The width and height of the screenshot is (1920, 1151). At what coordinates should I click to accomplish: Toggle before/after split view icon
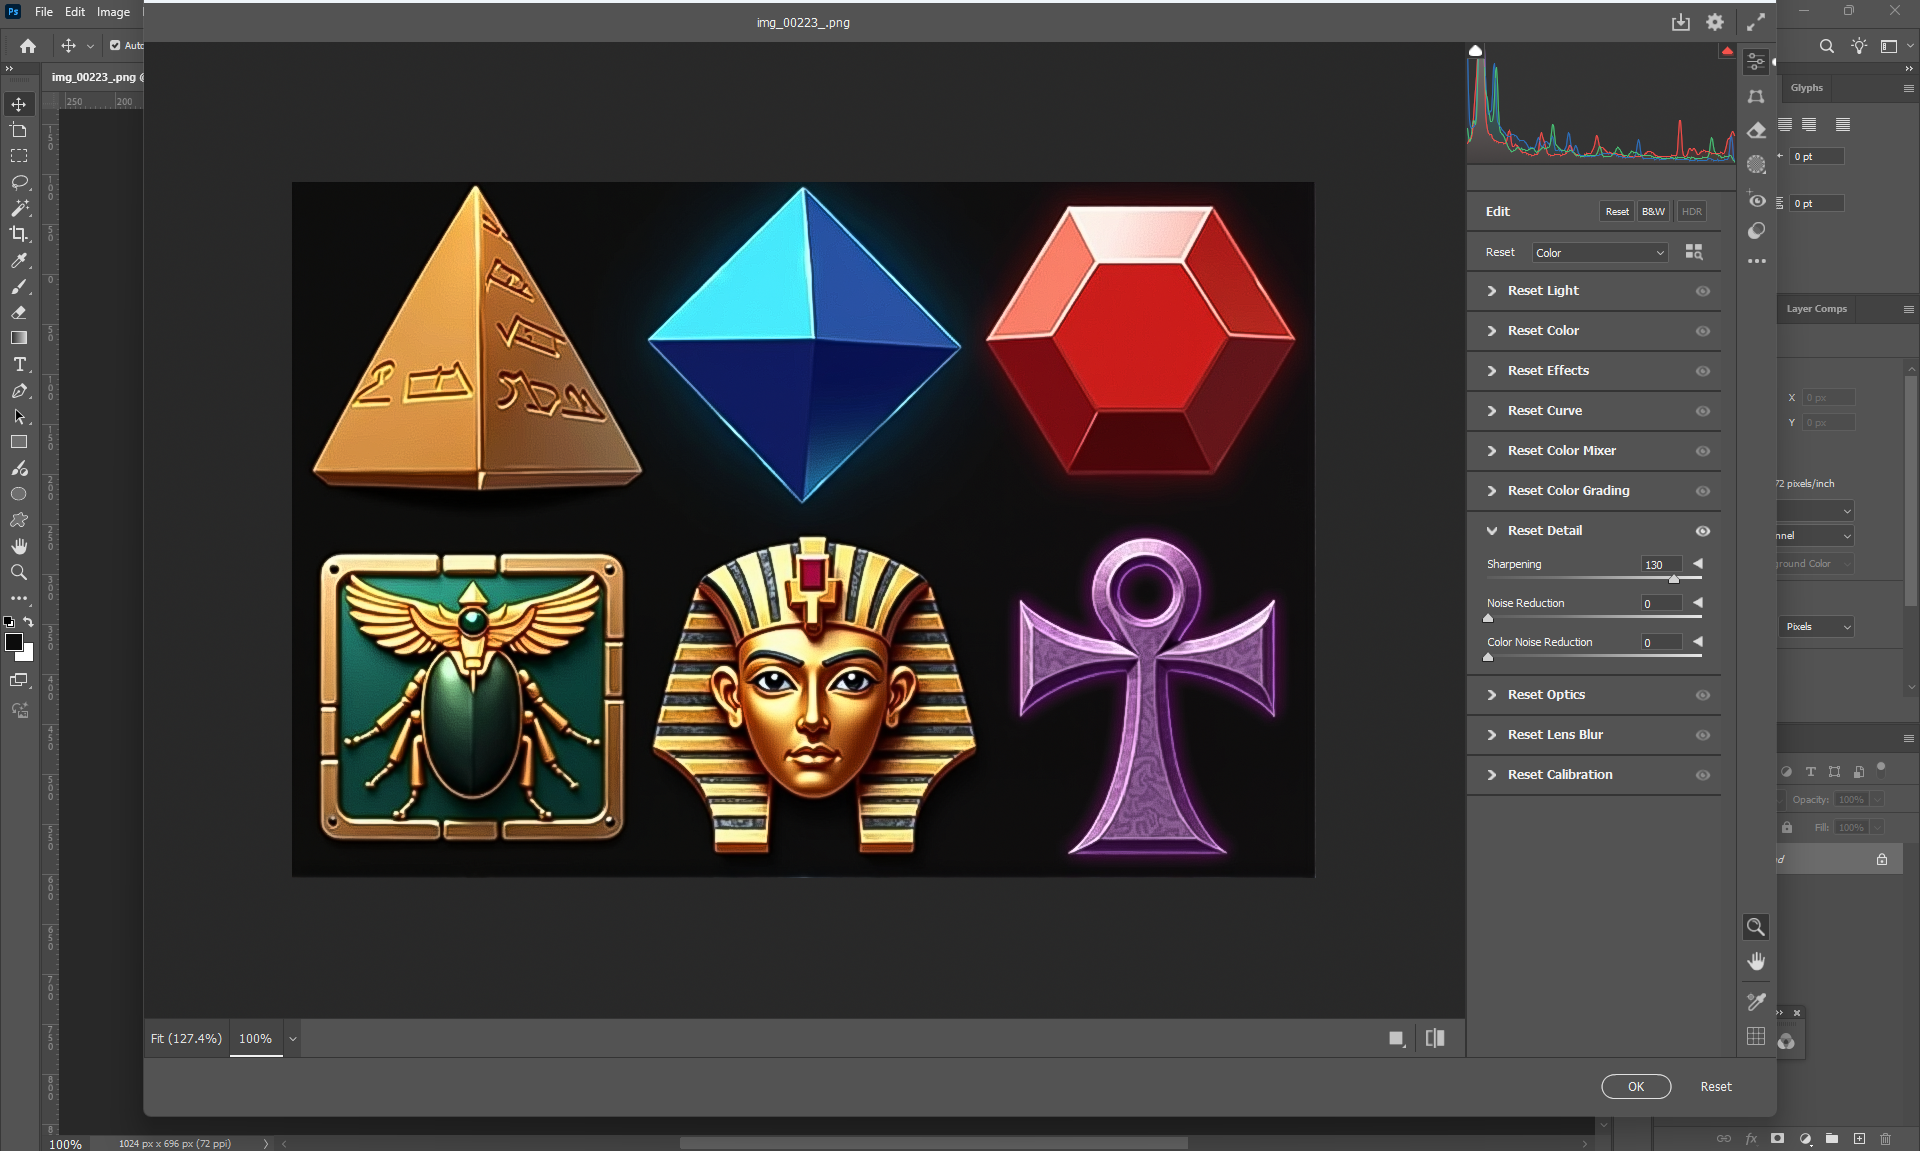pos(1435,1038)
